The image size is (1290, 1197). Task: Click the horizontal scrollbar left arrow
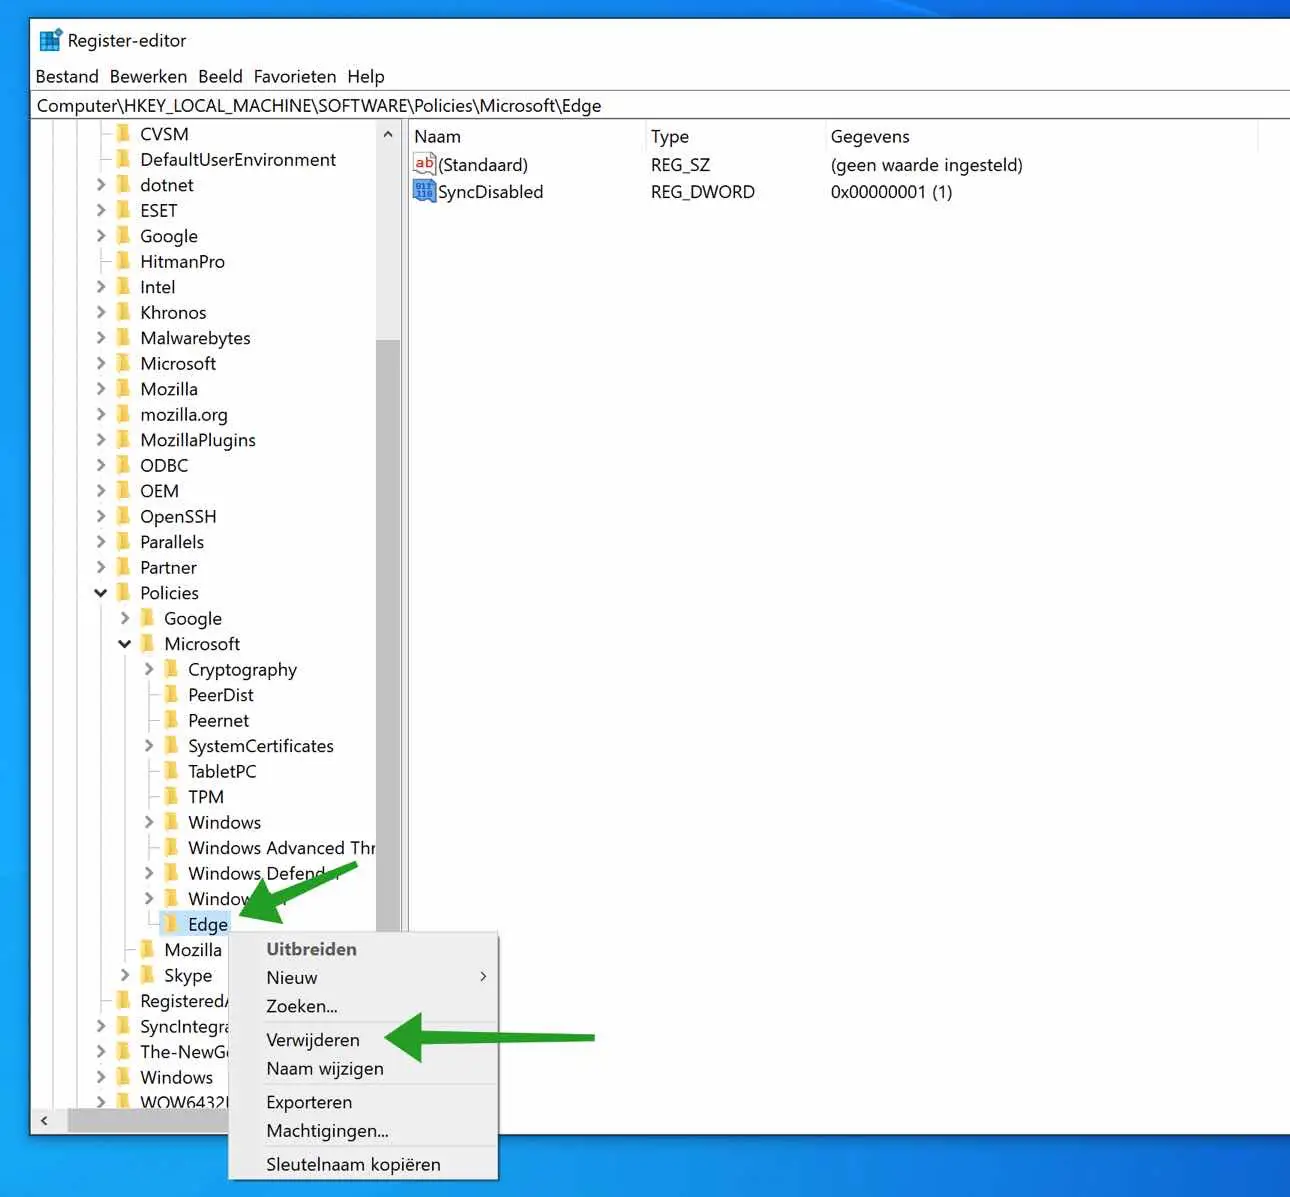click(44, 1121)
